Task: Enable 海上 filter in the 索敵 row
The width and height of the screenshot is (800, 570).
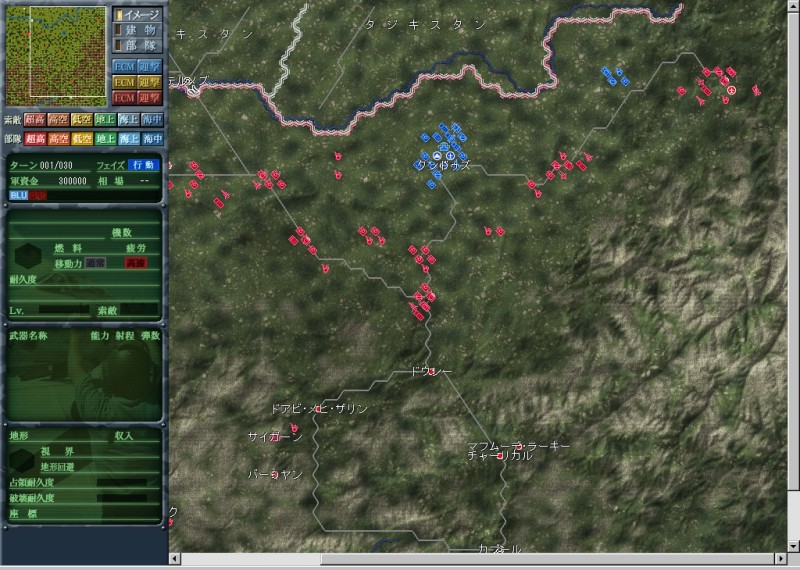Action: (x=129, y=120)
